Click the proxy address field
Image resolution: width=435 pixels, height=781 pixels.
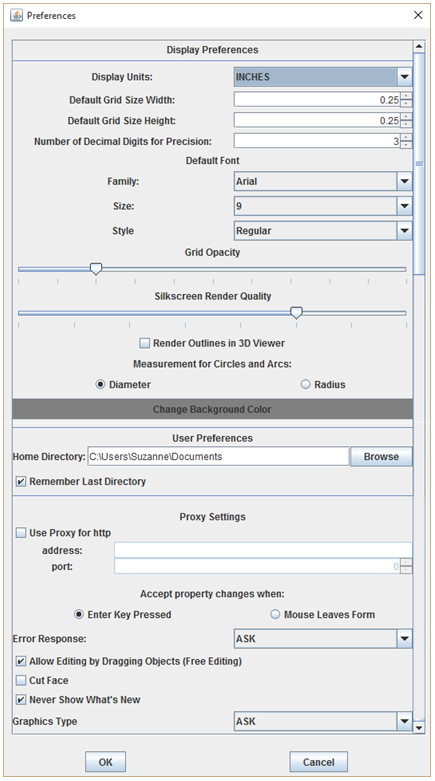263,550
